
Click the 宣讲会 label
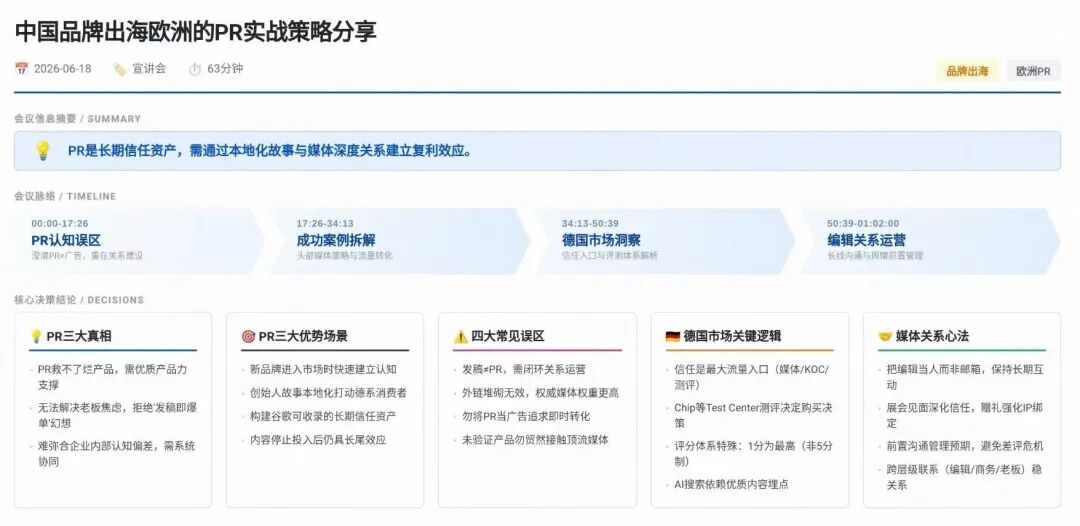point(149,69)
